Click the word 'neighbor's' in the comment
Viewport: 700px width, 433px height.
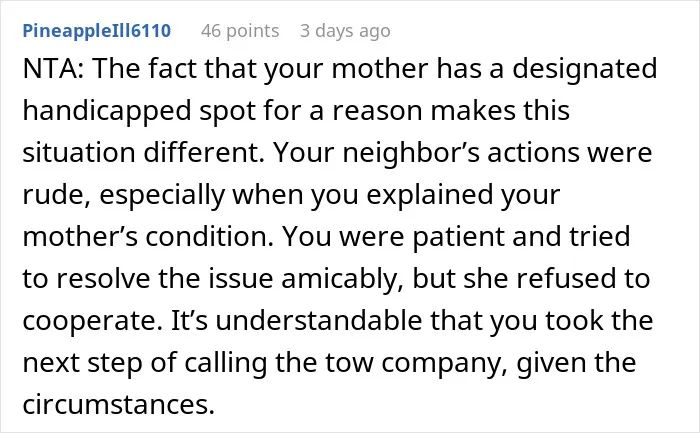(x=411, y=153)
